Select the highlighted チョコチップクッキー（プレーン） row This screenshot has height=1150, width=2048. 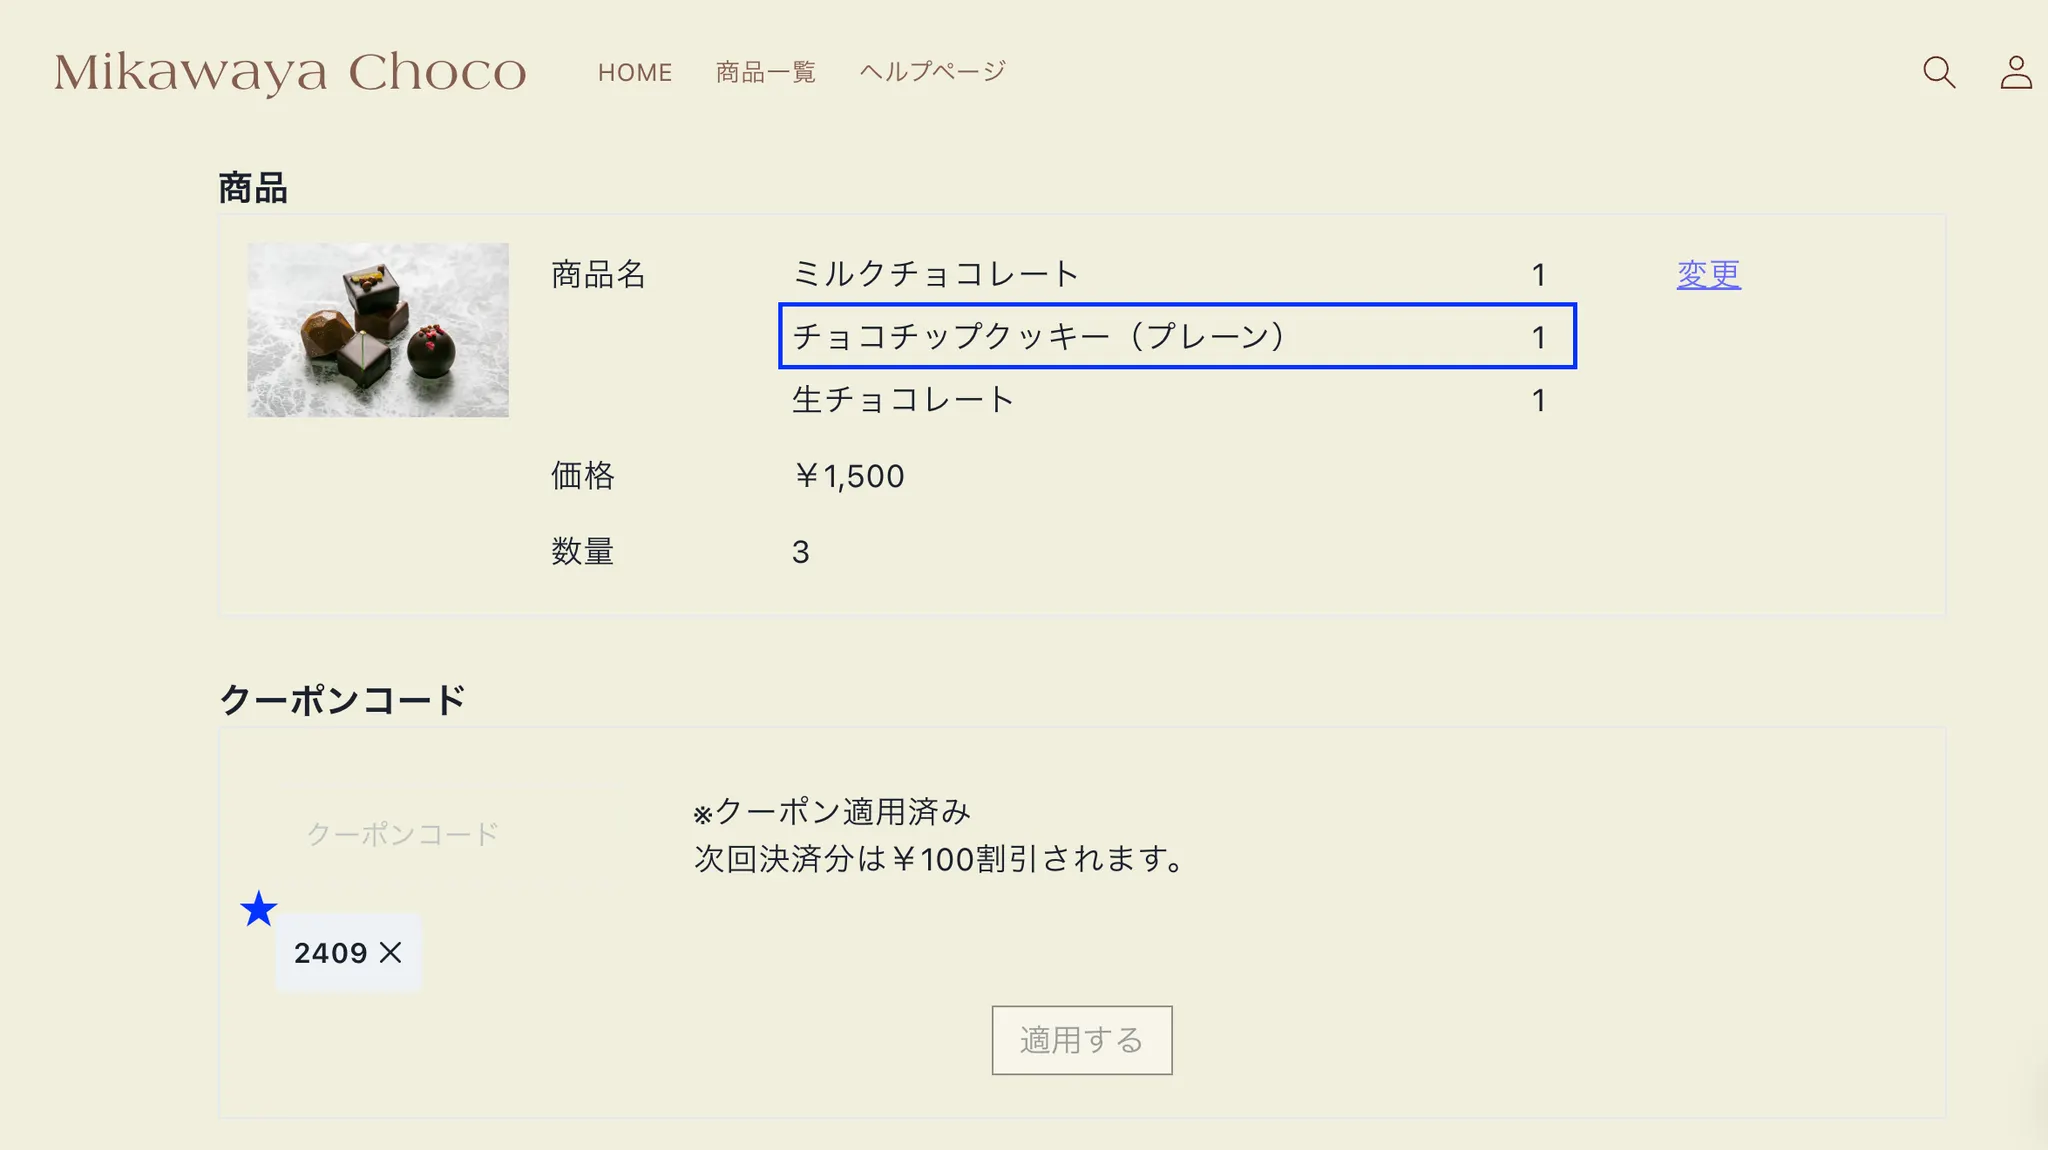click(1176, 336)
